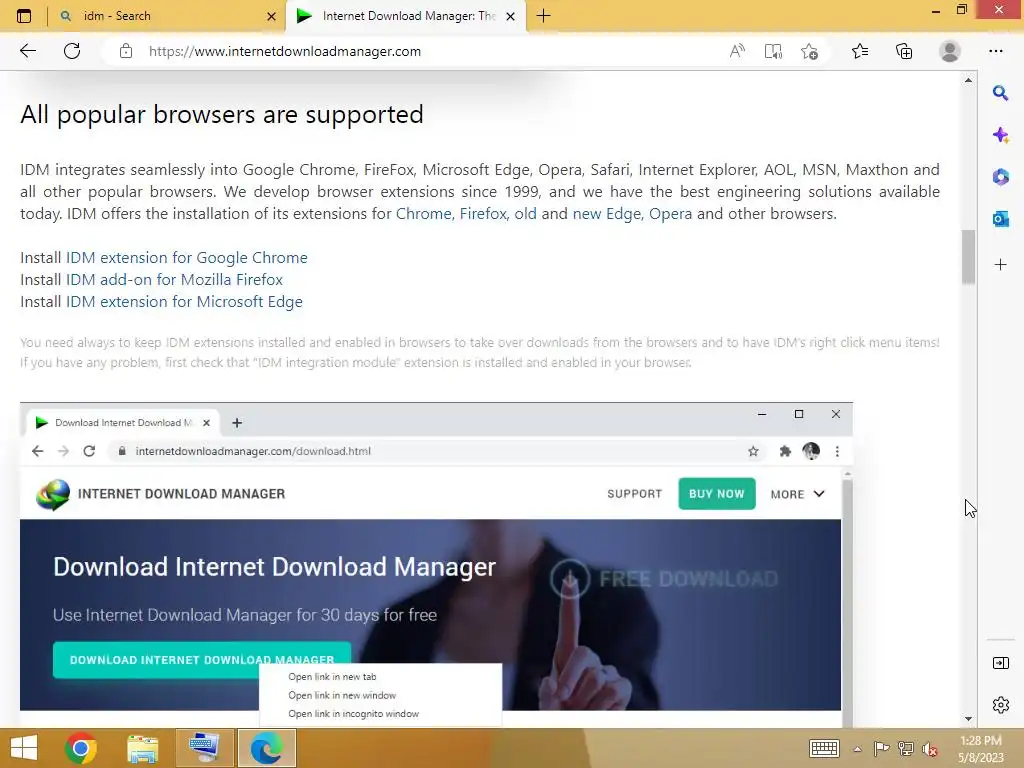The image size is (1024, 768).
Task: Add this page to favorites star
Action: click(x=809, y=51)
